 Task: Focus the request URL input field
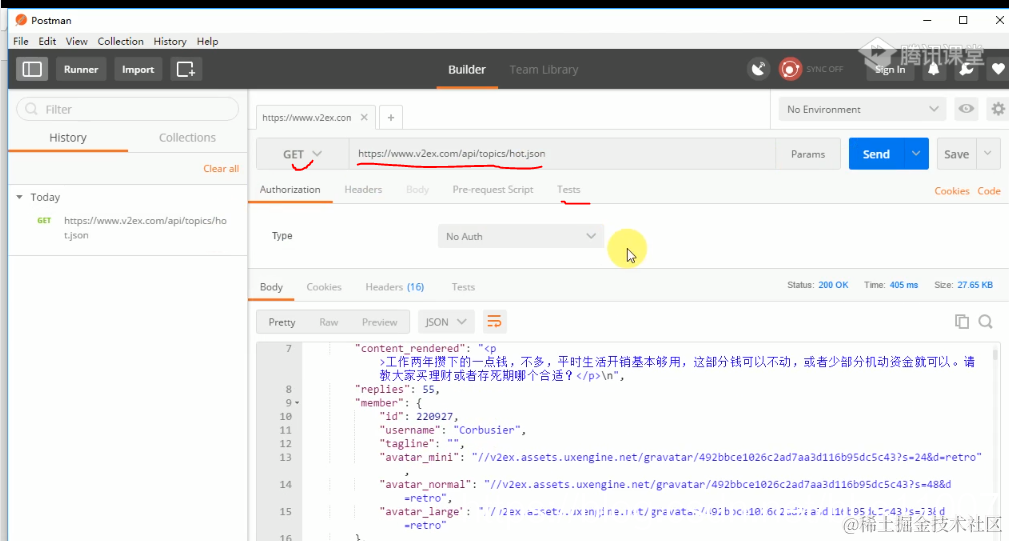coord(562,154)
